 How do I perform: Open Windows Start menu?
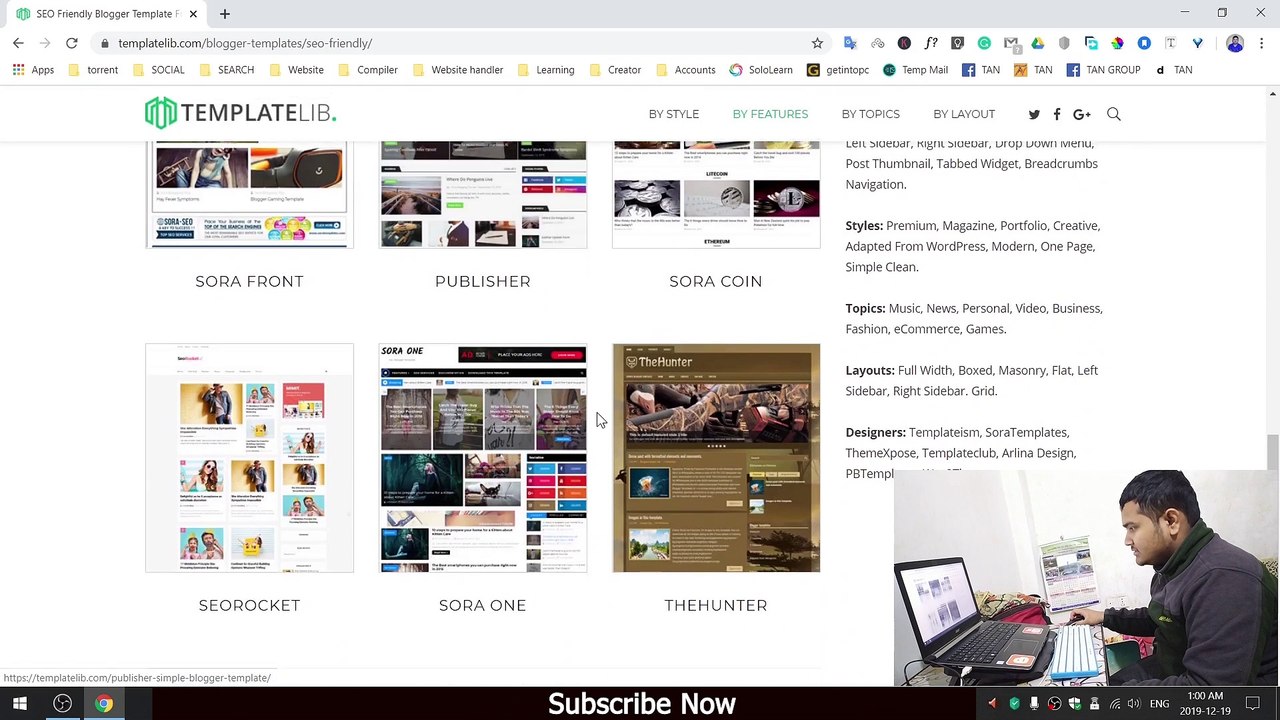20,704
